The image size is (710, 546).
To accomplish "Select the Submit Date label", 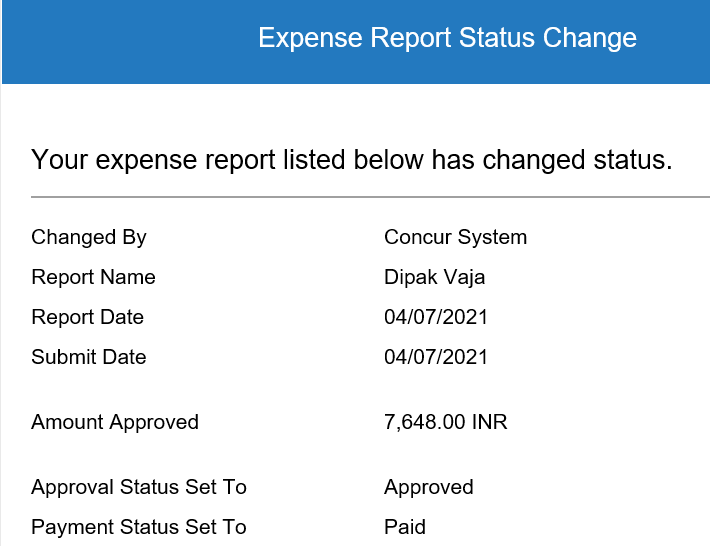I will click(89, 357).
